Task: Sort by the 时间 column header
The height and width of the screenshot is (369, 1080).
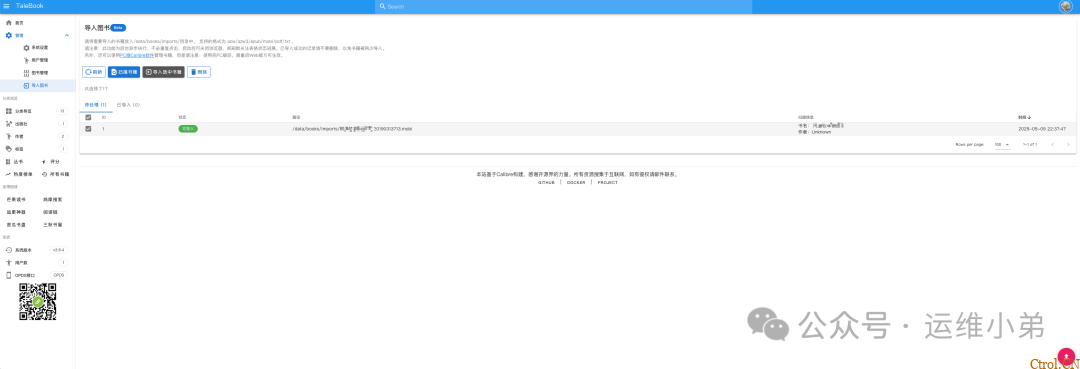Action: [x=1024, y=117]
